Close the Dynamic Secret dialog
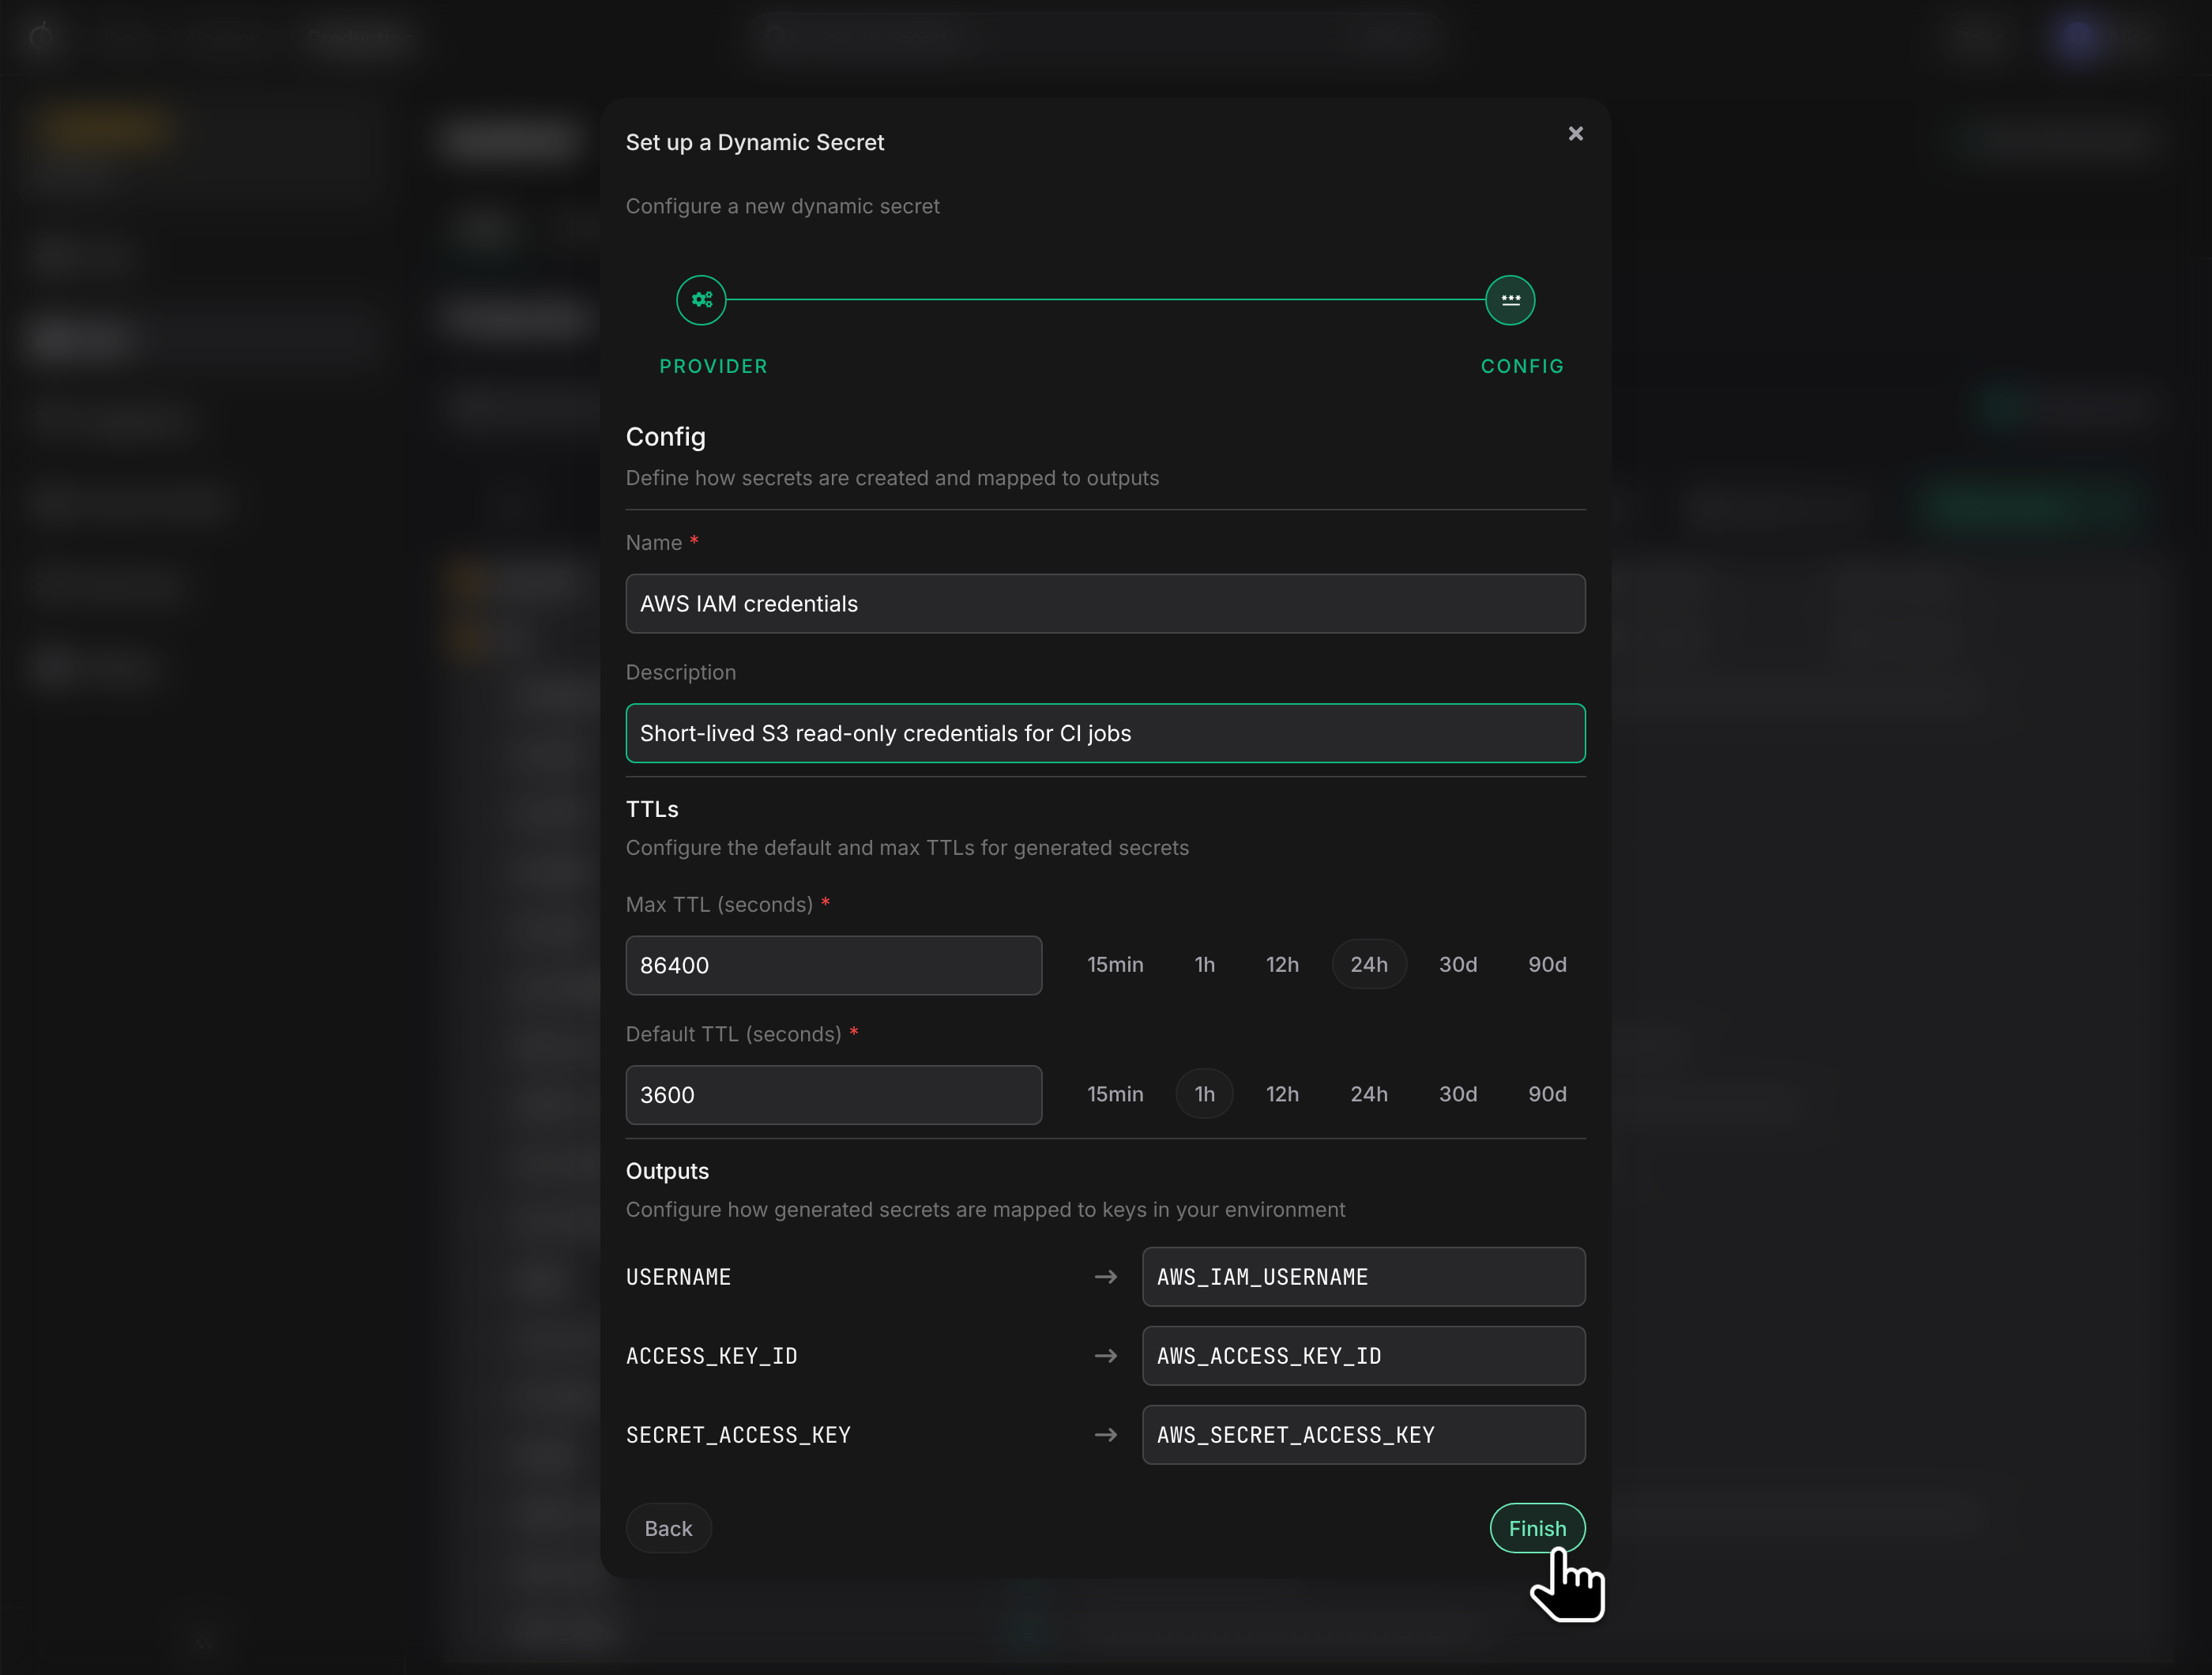The width and height of the screenshot is (2212, 1675). pyautogui.click(x=1575, y=133)
